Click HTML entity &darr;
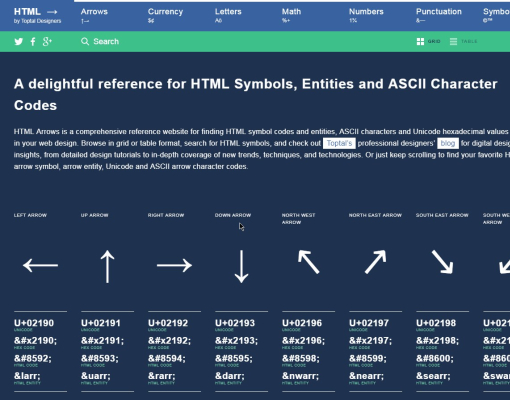Viewport: 510px width, 400px height. coord(230,376)
